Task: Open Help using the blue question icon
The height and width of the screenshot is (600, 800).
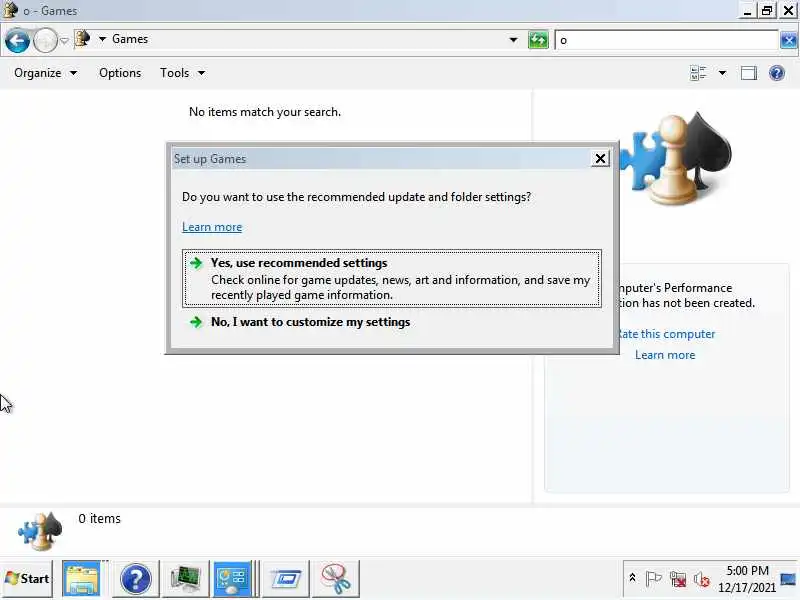Action: click(777, 73)
